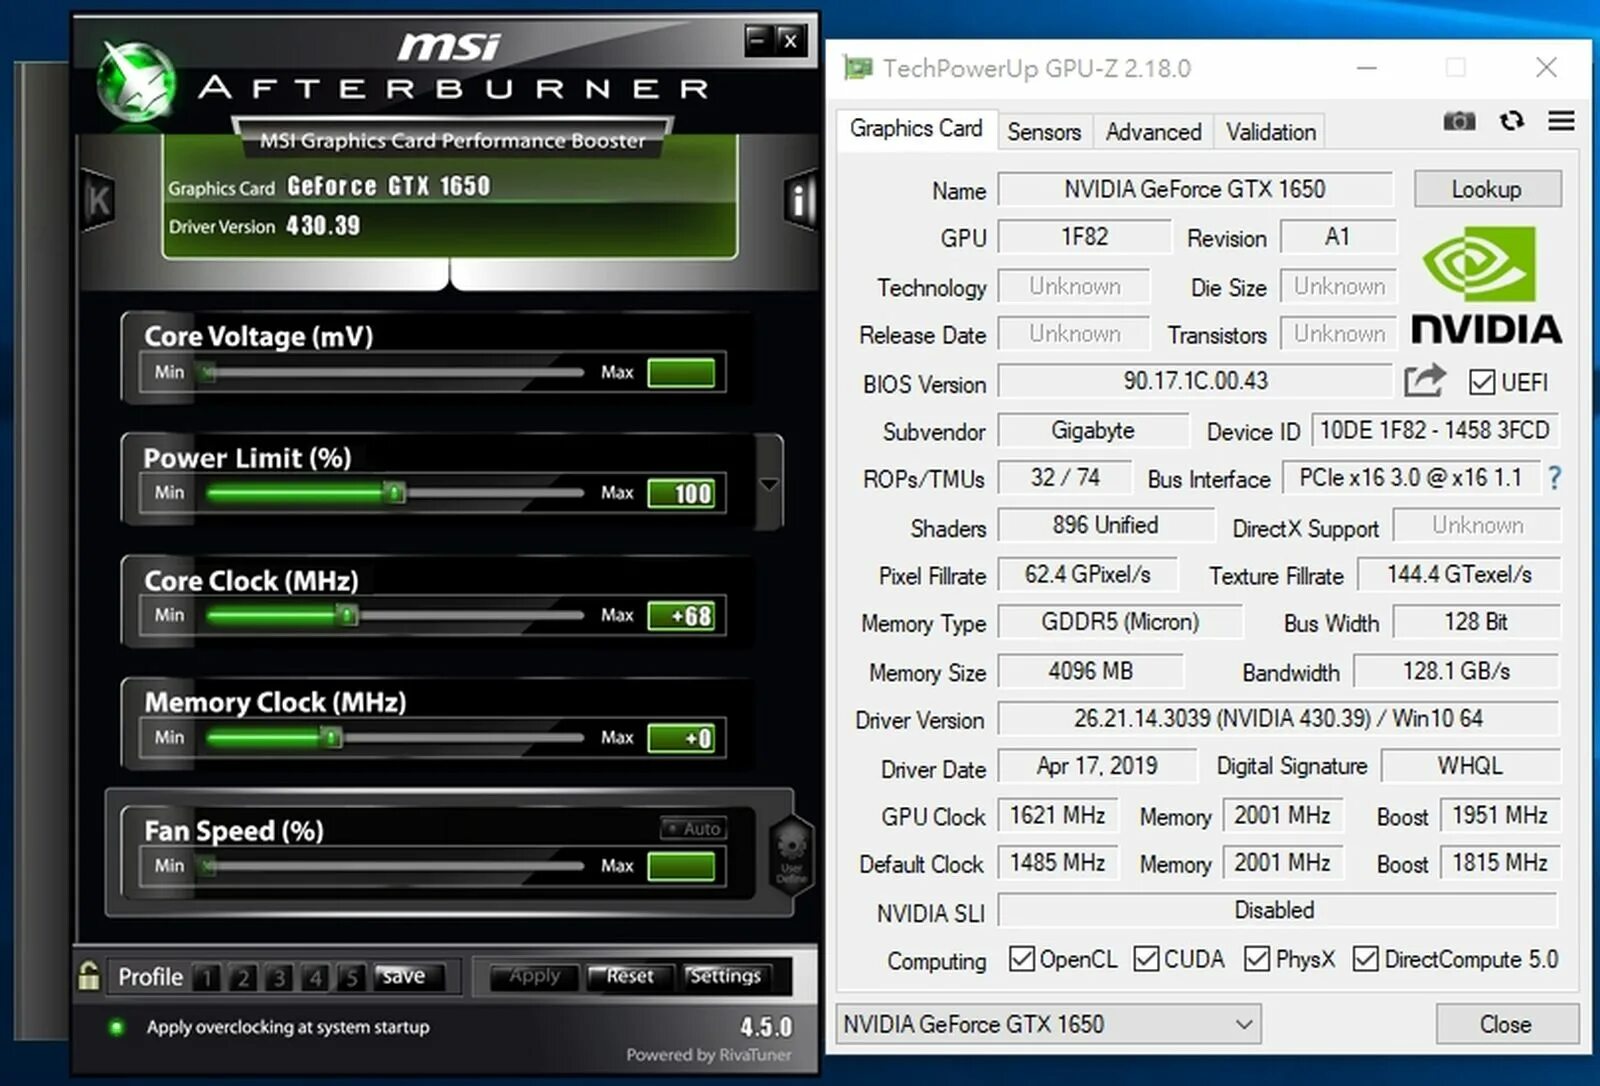Click the GPU-Z title bar app icon
1600x1086 pixels.
click(858, 68)
